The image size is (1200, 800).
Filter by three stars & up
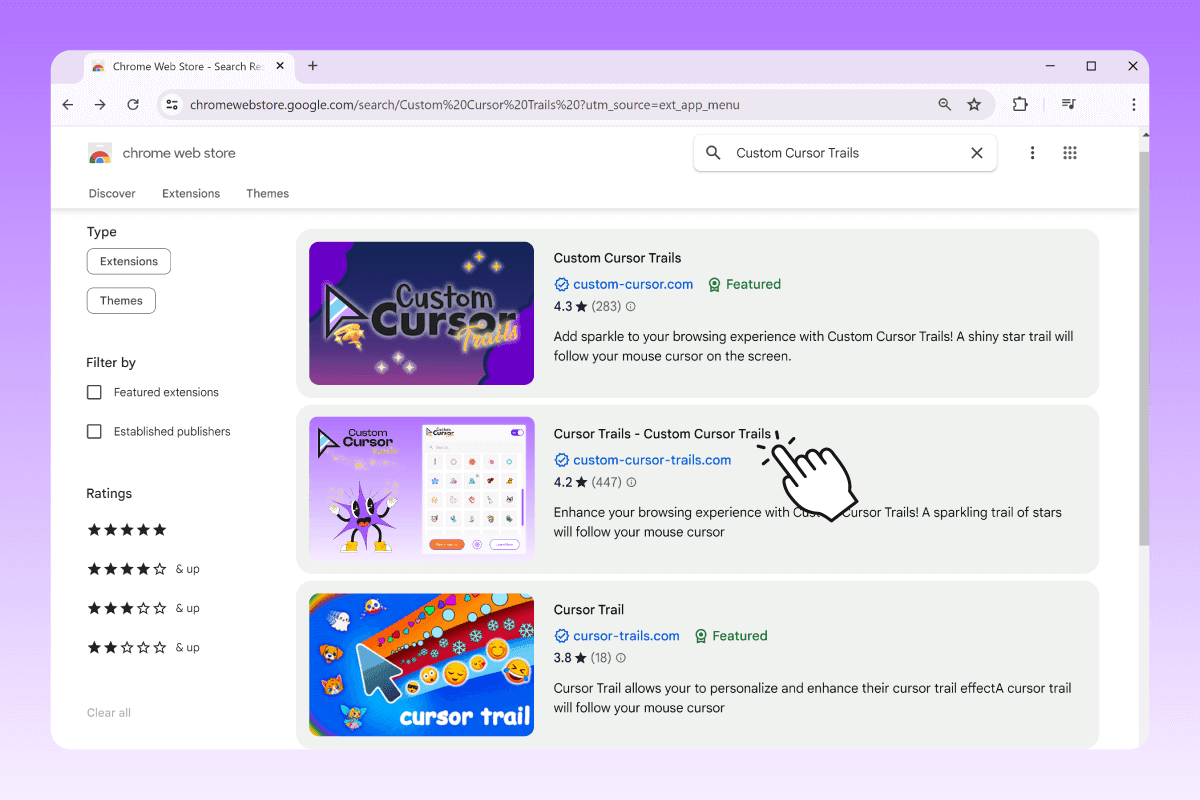(x=144, y=608)
